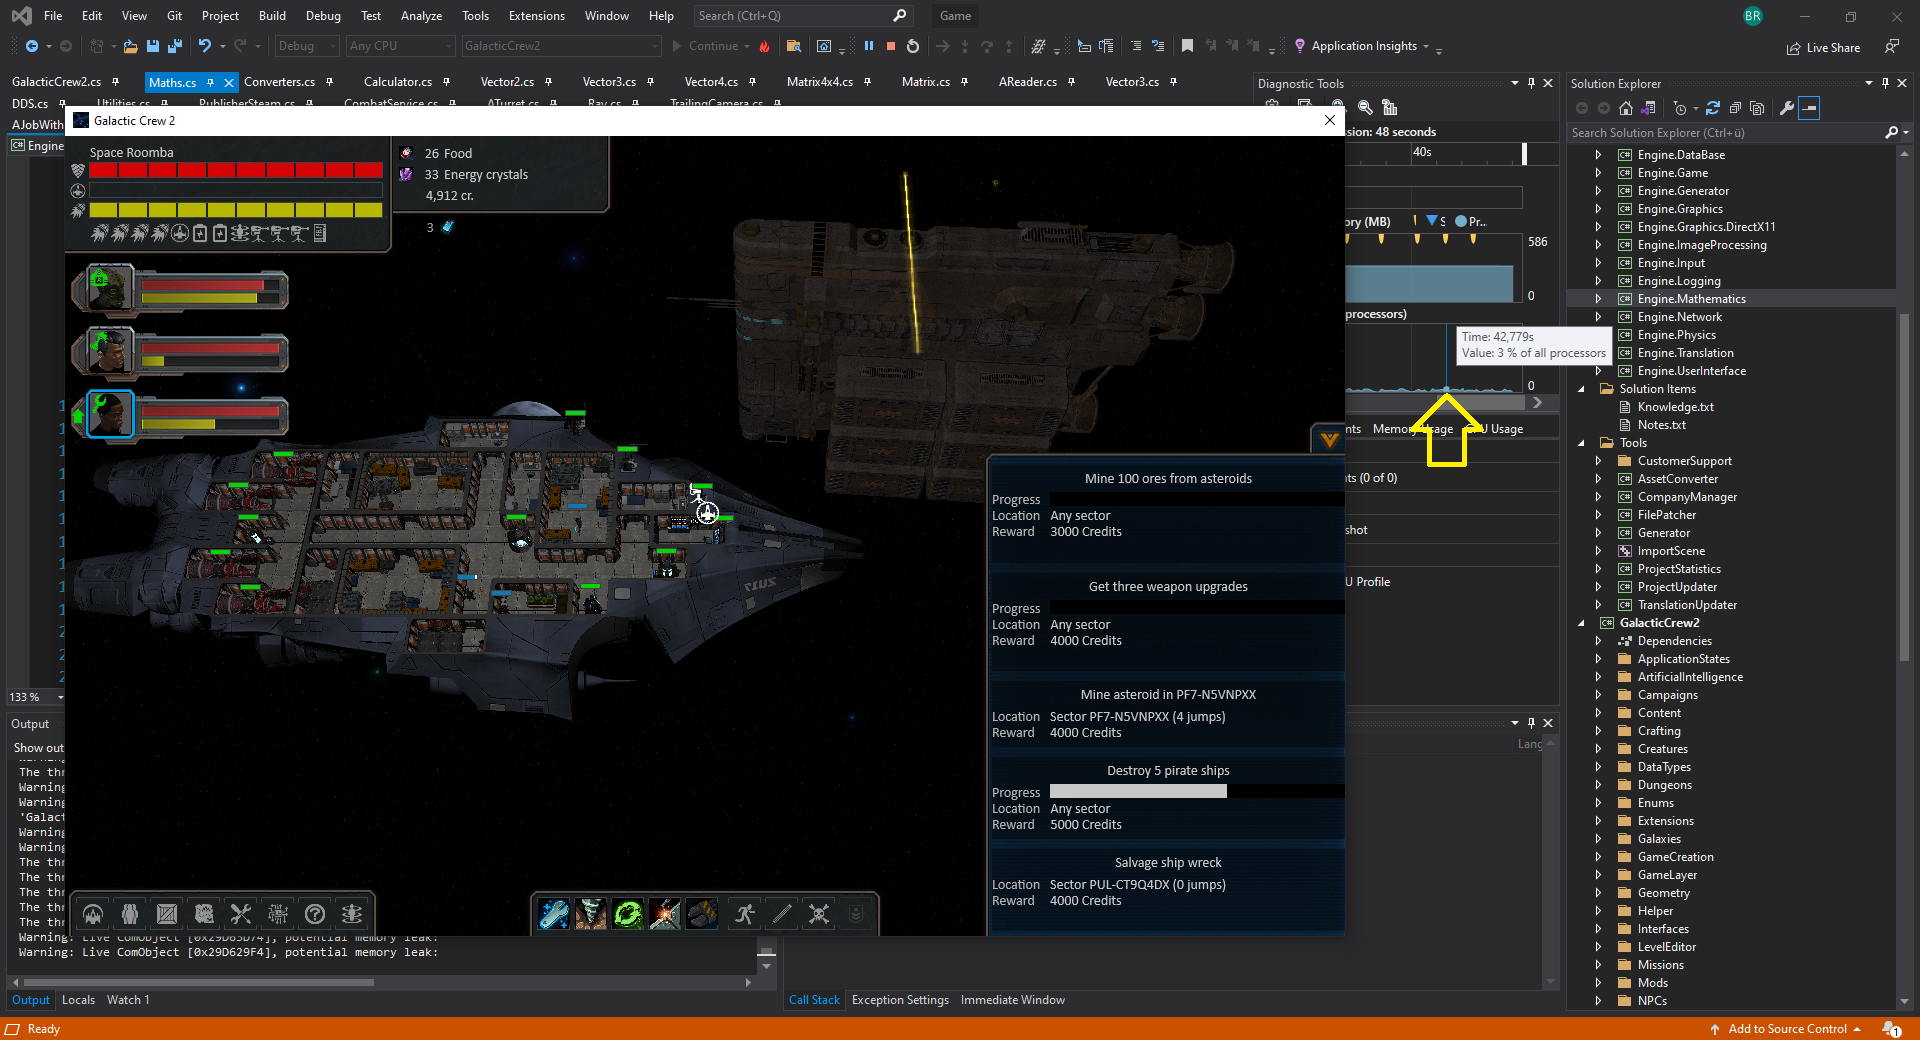1920x1040 pixels.
Task: Sync Solution Explorer with the refresh icon
Action: [1713, 108]
